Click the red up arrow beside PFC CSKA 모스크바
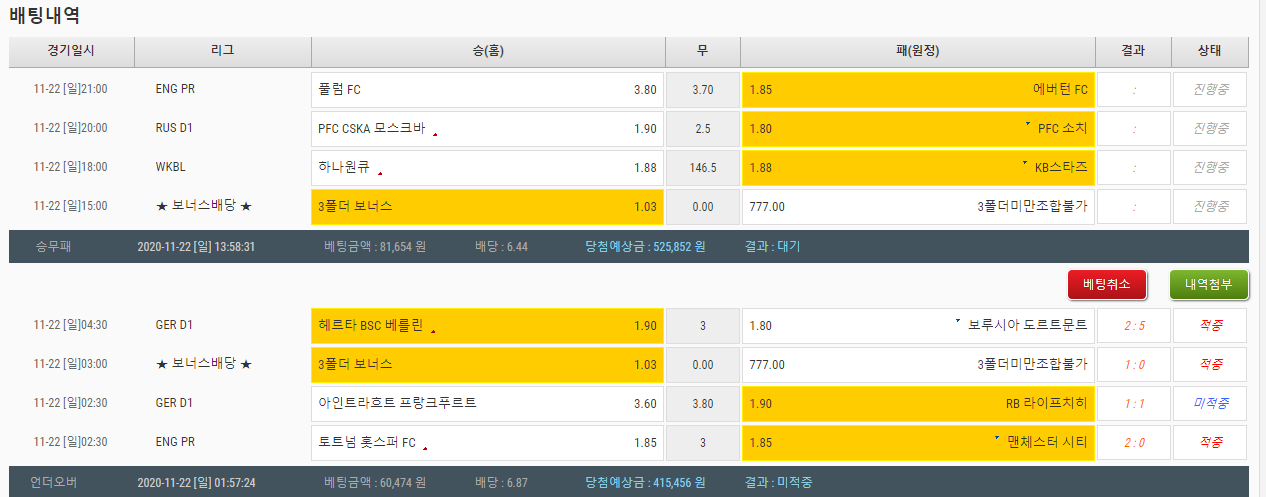Image resolution: width=1266 pixels, height=497 pixels. pyautogui.click(x=435, y=133)
